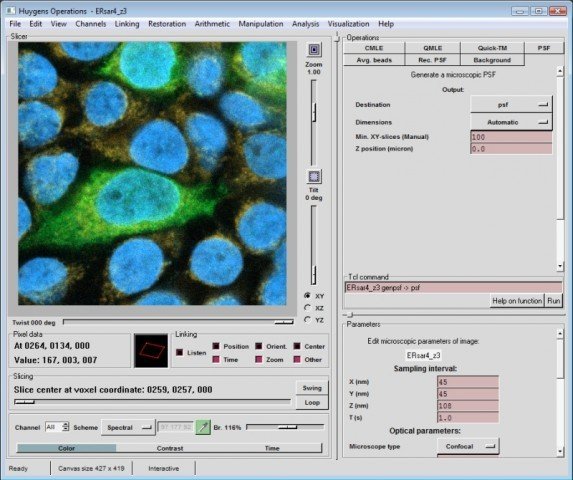Screen dimensions: 573x480
Task: Click the tilt icon above Tilt label
Action: point(314,177)
